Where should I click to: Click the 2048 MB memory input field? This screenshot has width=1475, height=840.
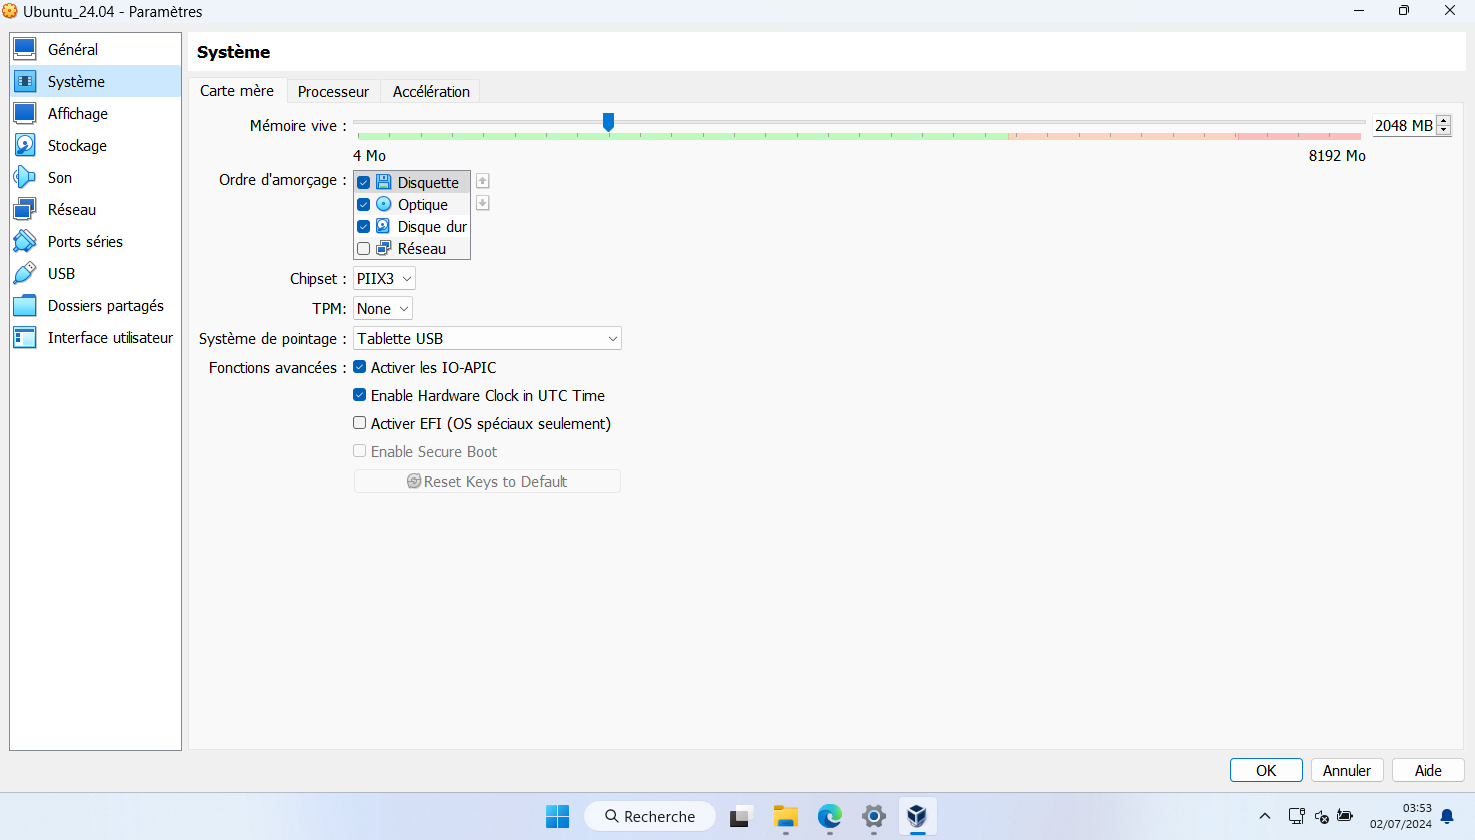1404,125
